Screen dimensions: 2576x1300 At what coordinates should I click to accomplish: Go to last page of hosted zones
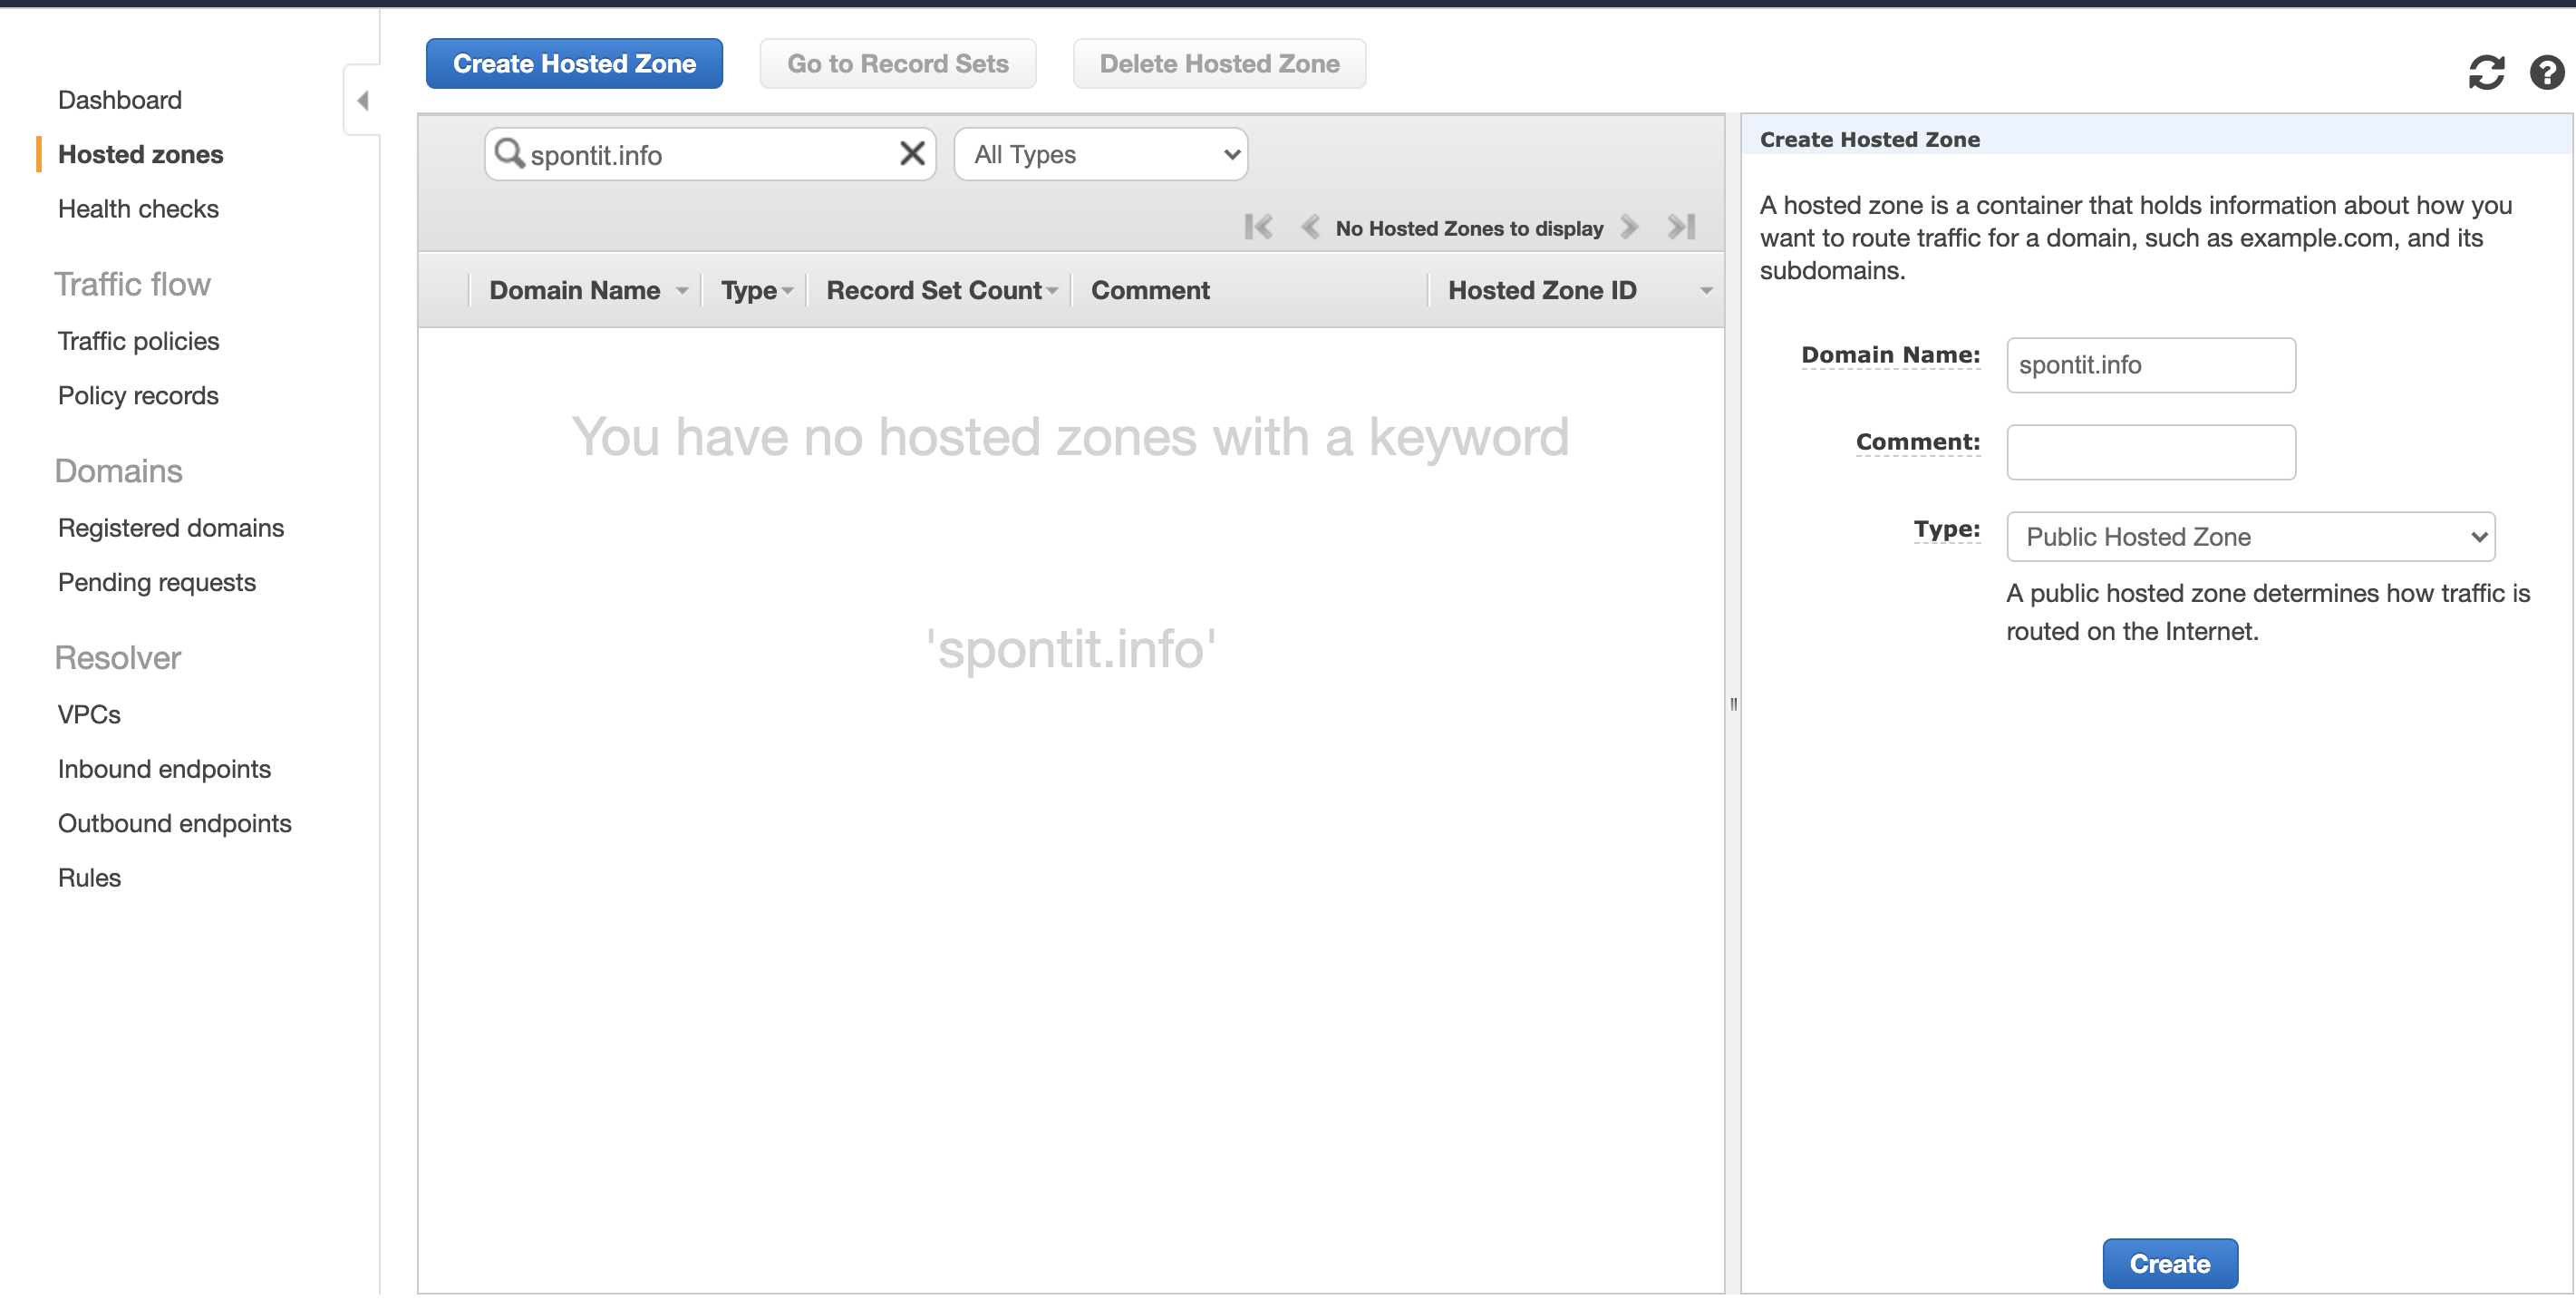(x=1681, y=227)
